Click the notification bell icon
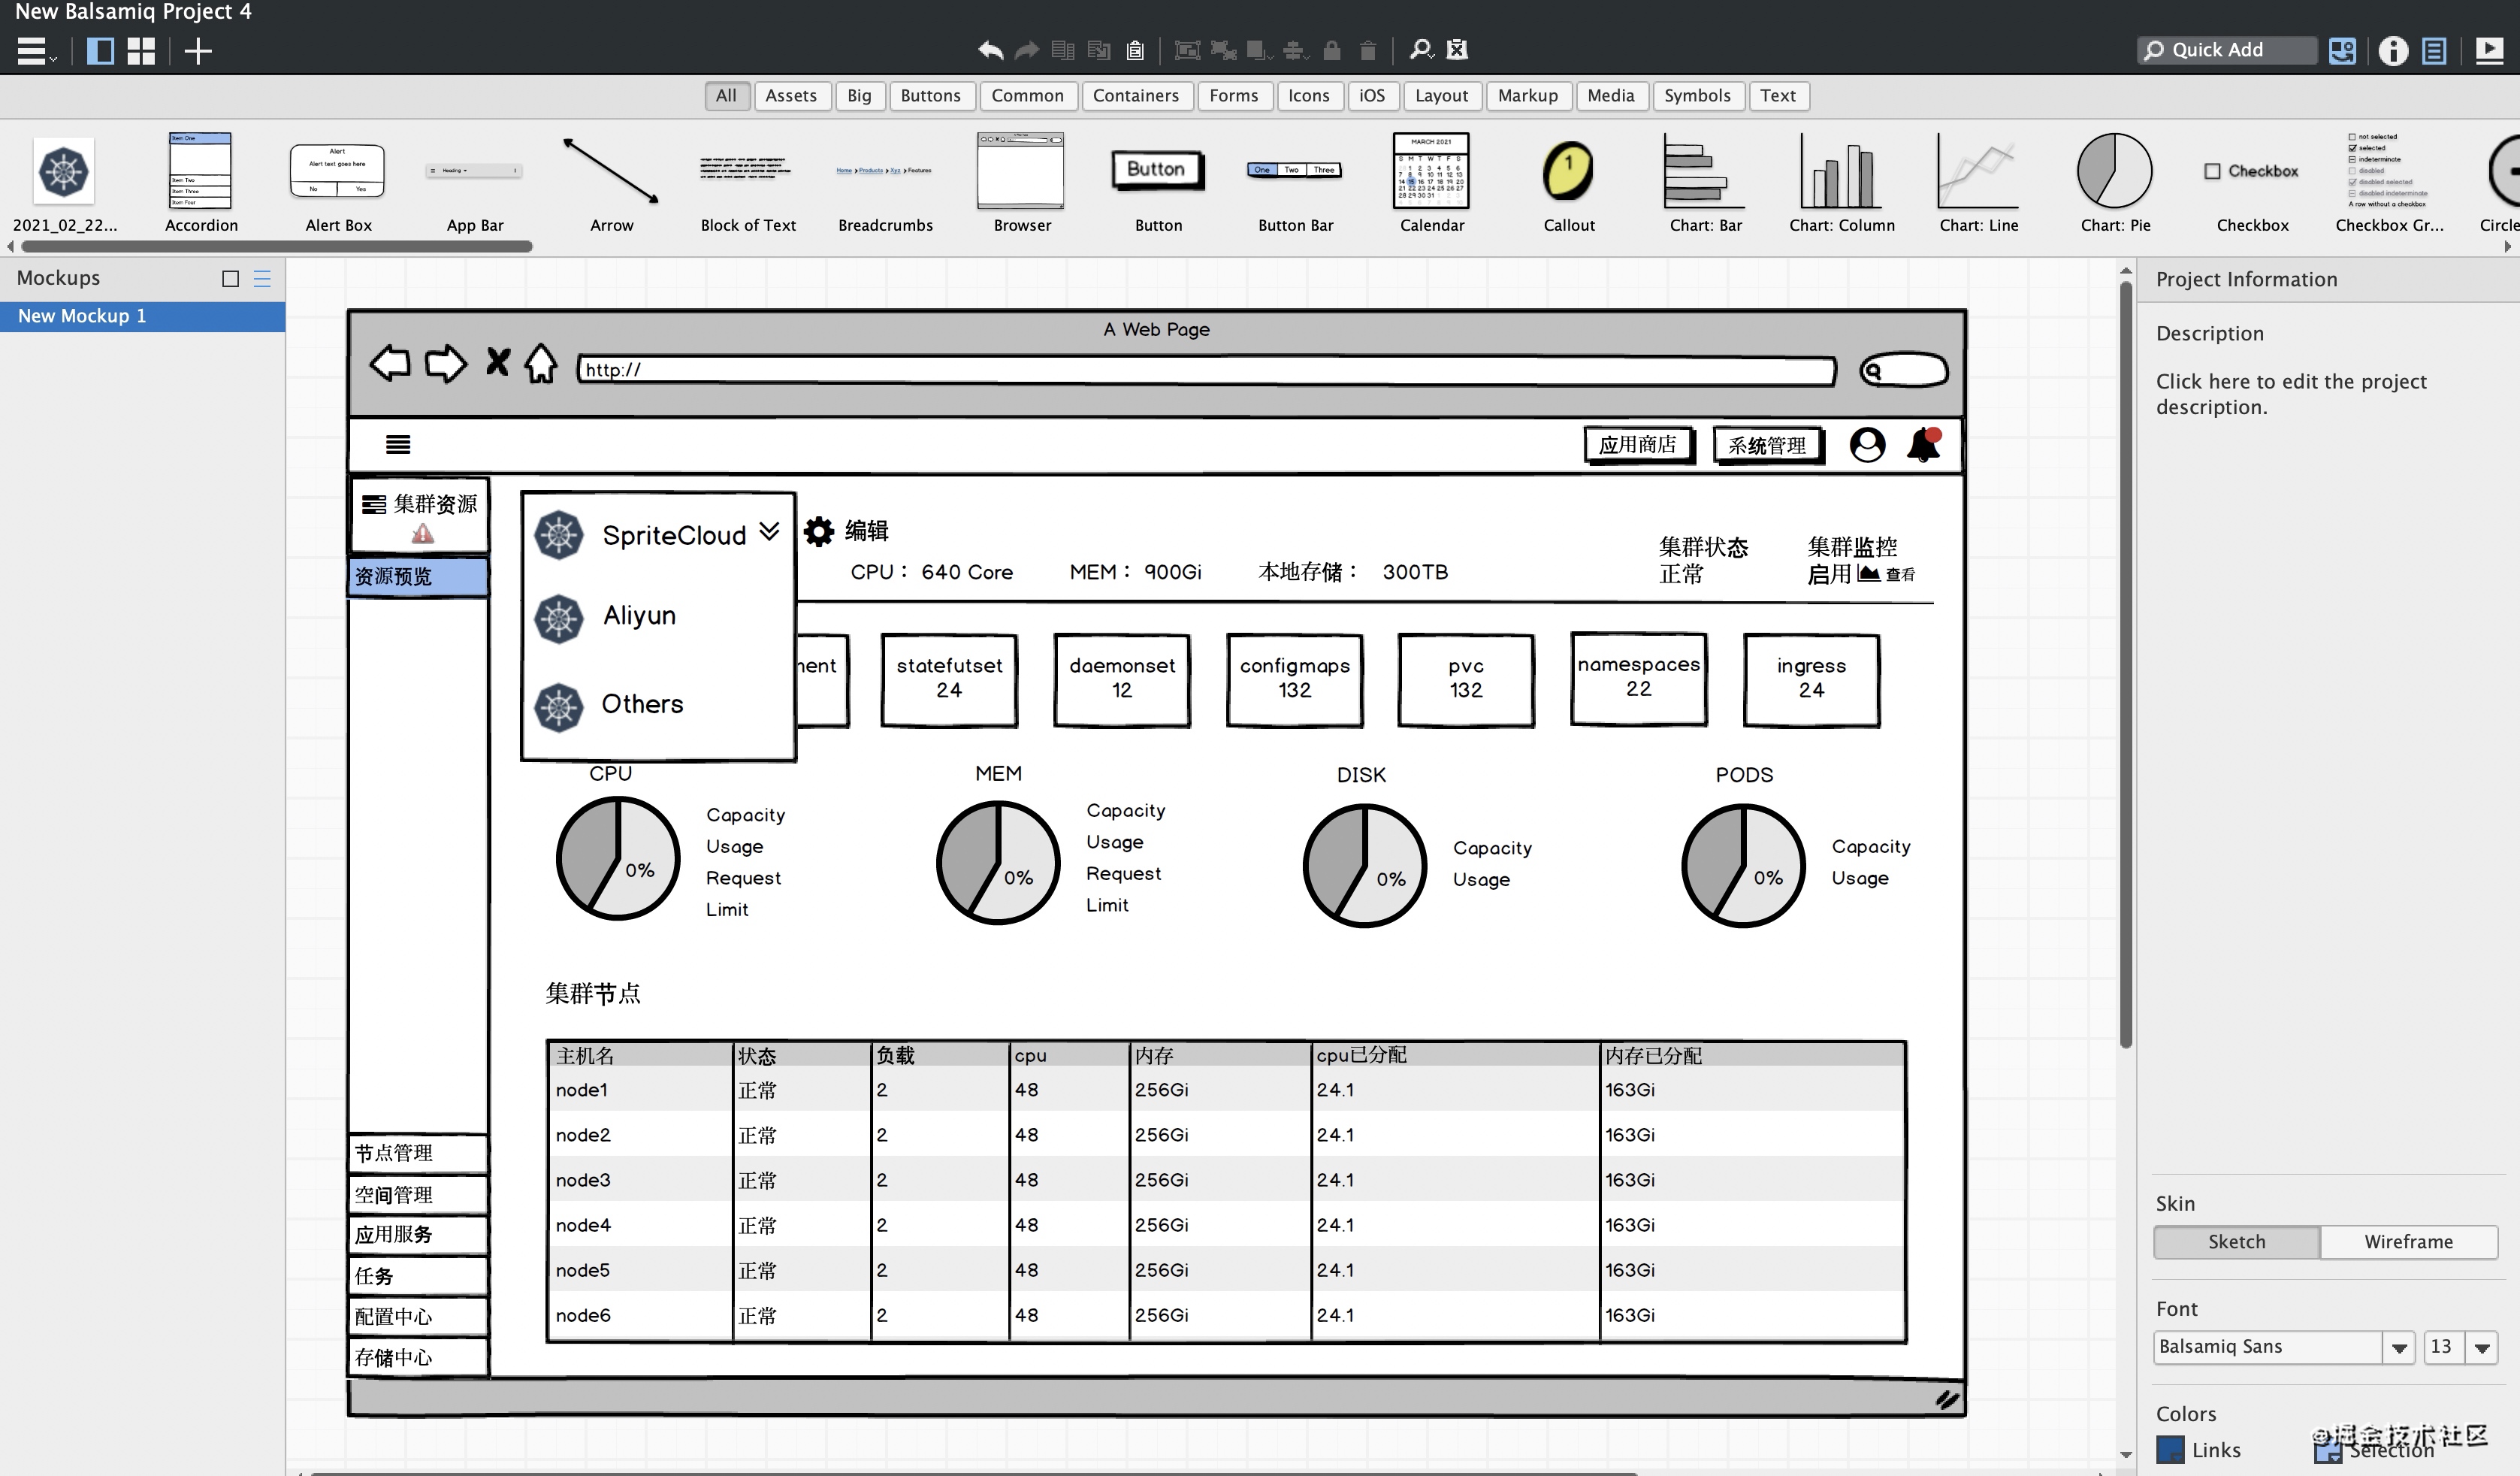 click(1924, 444)
